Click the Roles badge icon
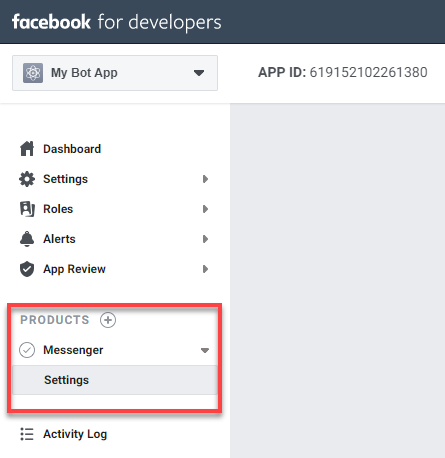The height and width of the screenshot is (458, 445). [x=27, y=209]
